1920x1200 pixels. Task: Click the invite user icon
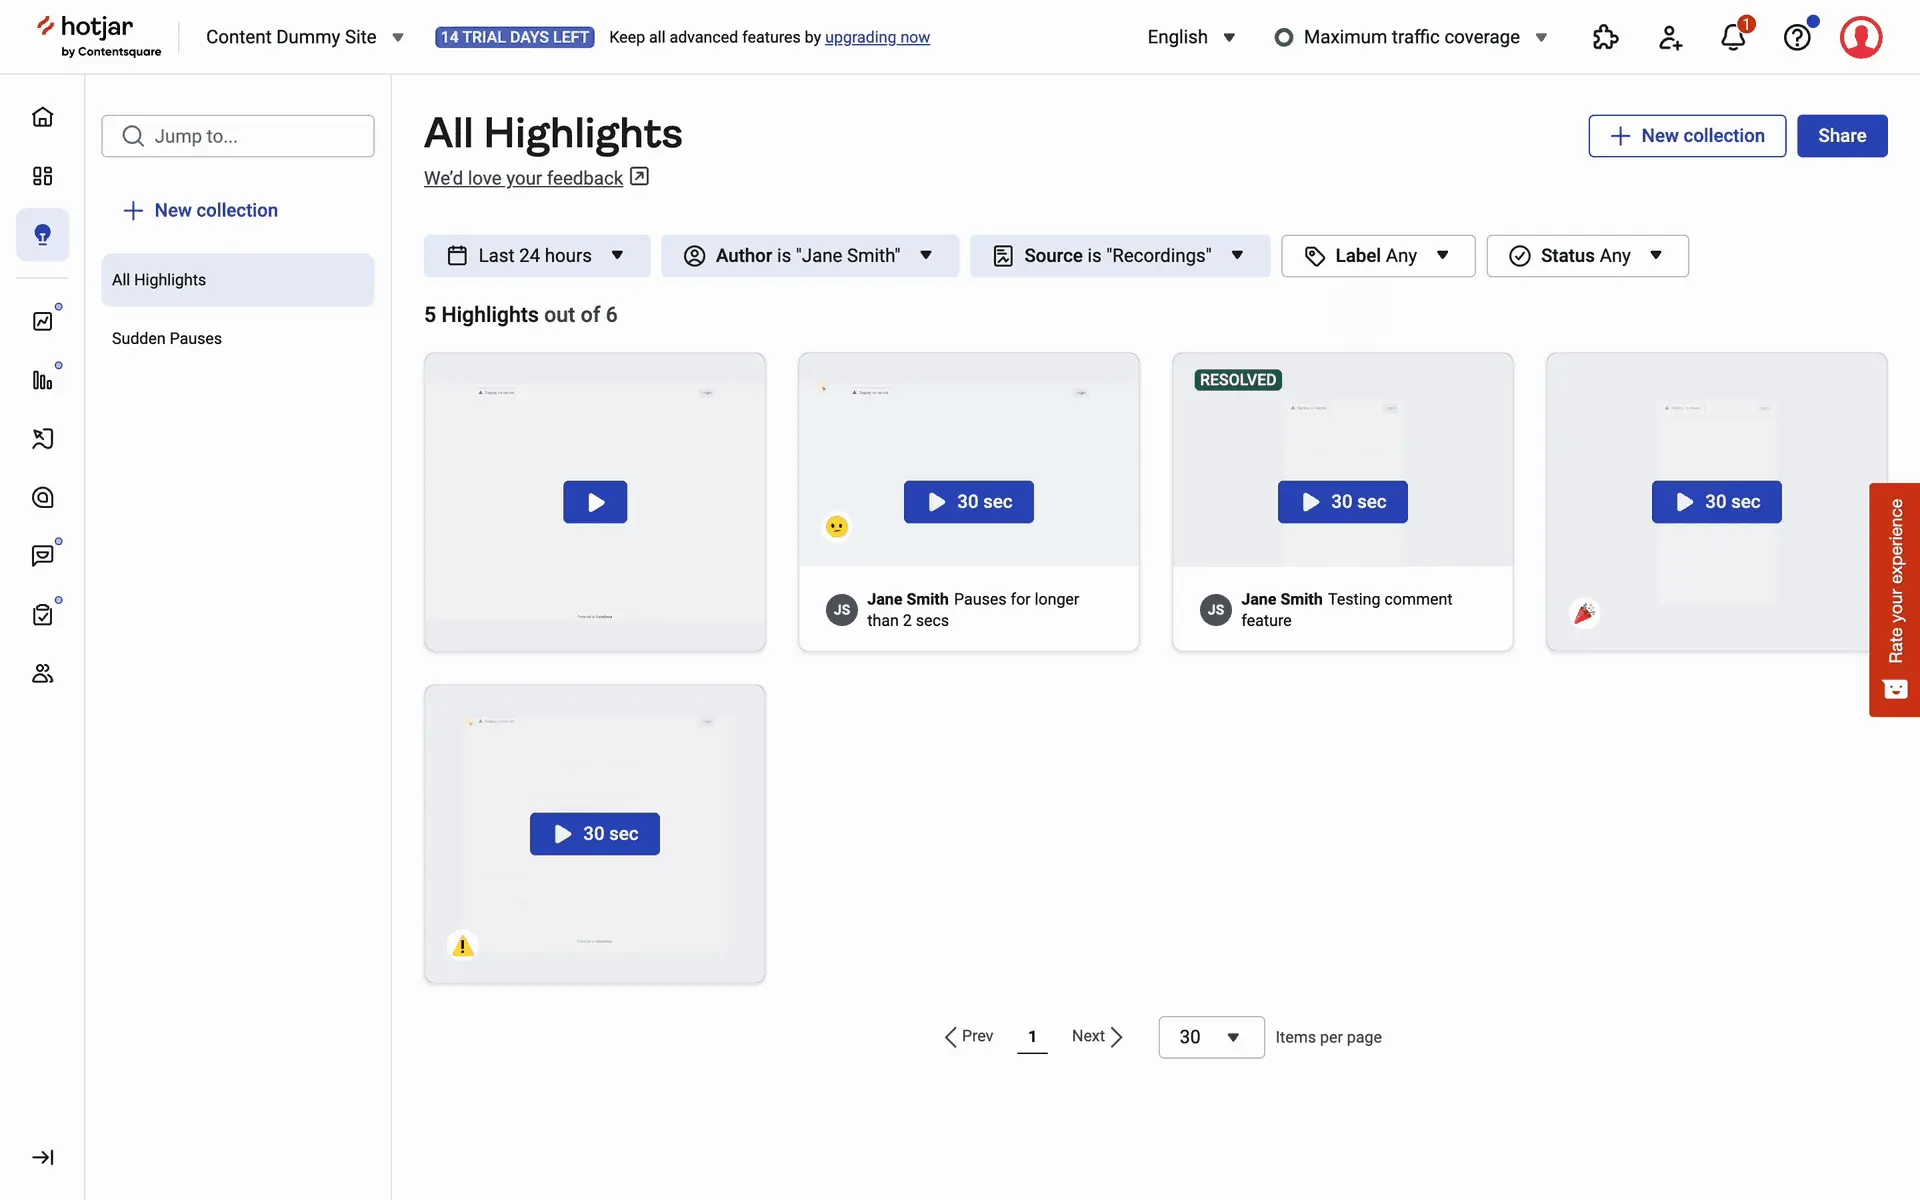click(x=1670, y=38)
